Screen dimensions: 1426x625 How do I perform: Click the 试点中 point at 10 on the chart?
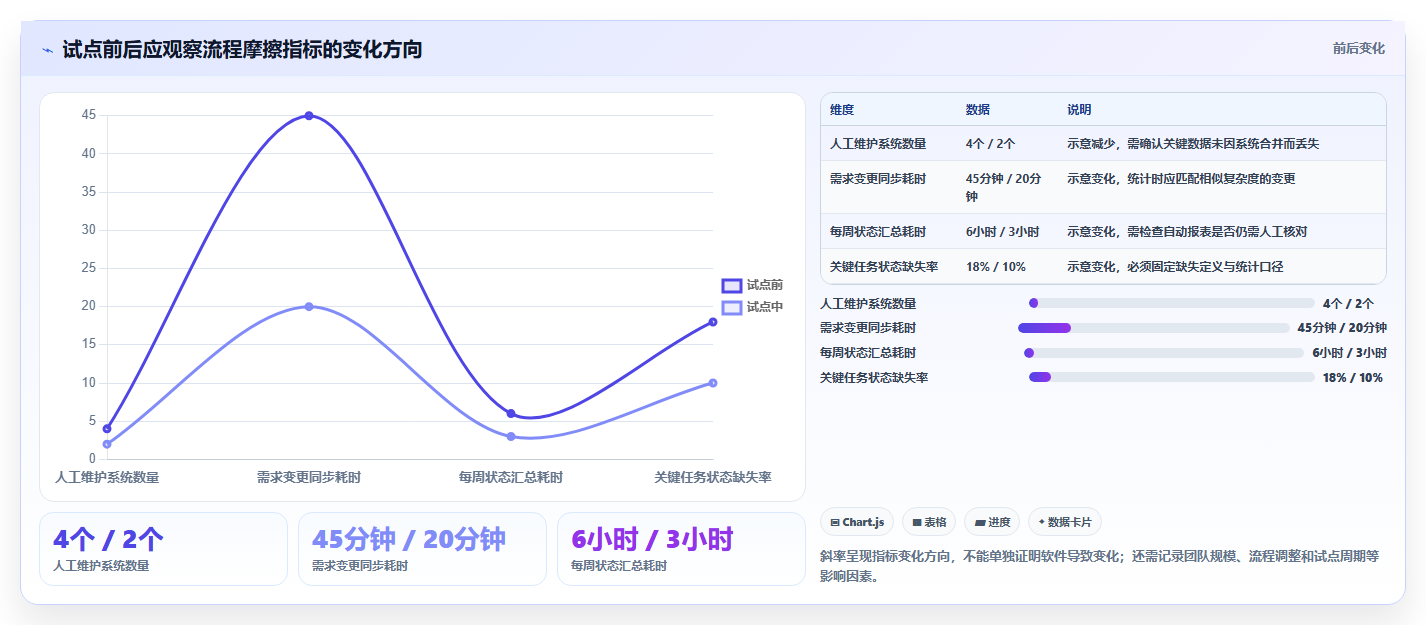[713, 383]
